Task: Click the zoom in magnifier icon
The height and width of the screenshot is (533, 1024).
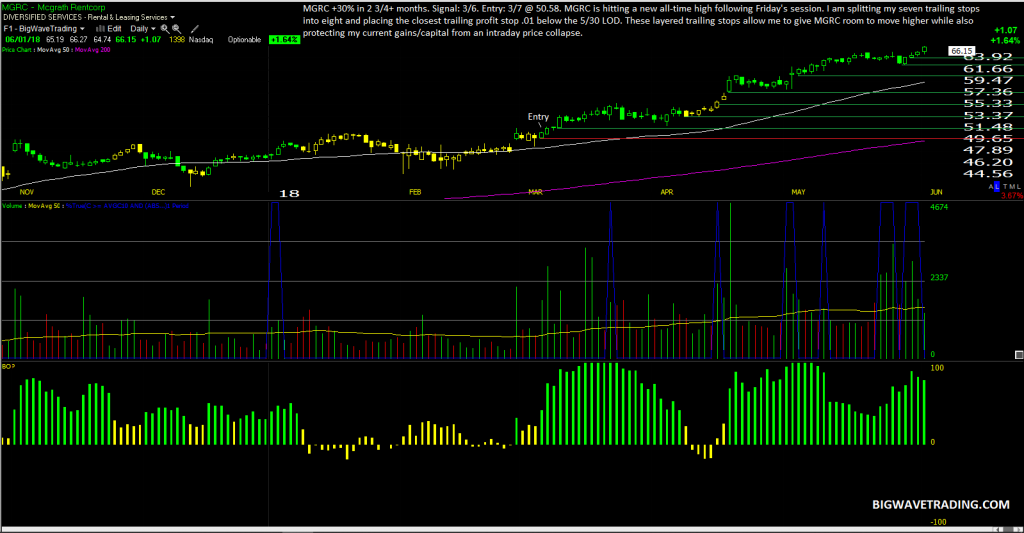Action: point(165,29)
